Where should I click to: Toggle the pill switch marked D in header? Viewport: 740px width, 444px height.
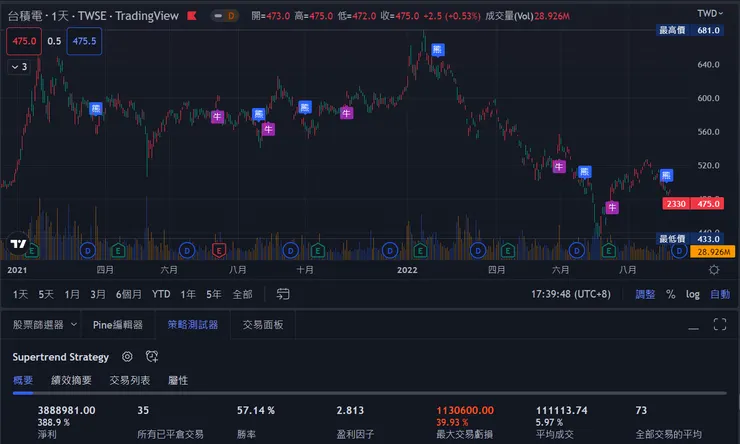(x=224, y=16)
